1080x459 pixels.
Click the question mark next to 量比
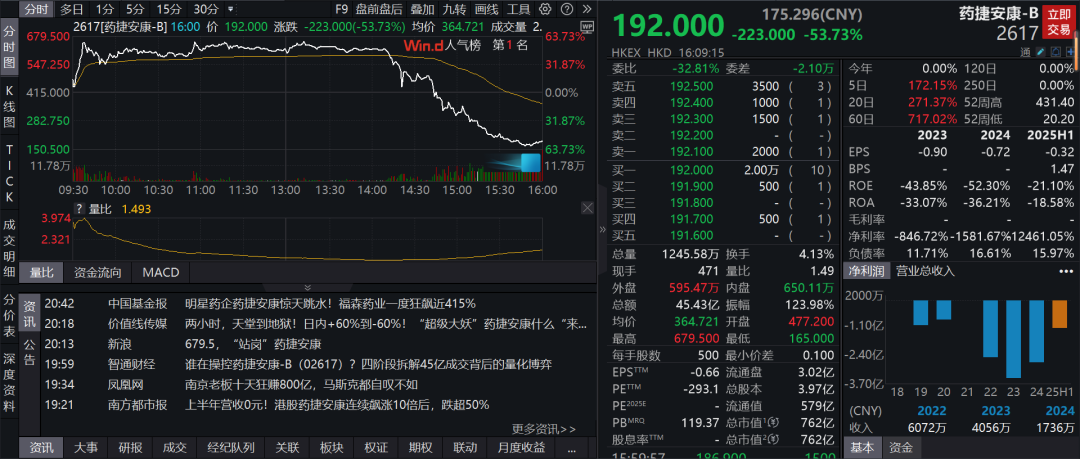coord(79,209)
